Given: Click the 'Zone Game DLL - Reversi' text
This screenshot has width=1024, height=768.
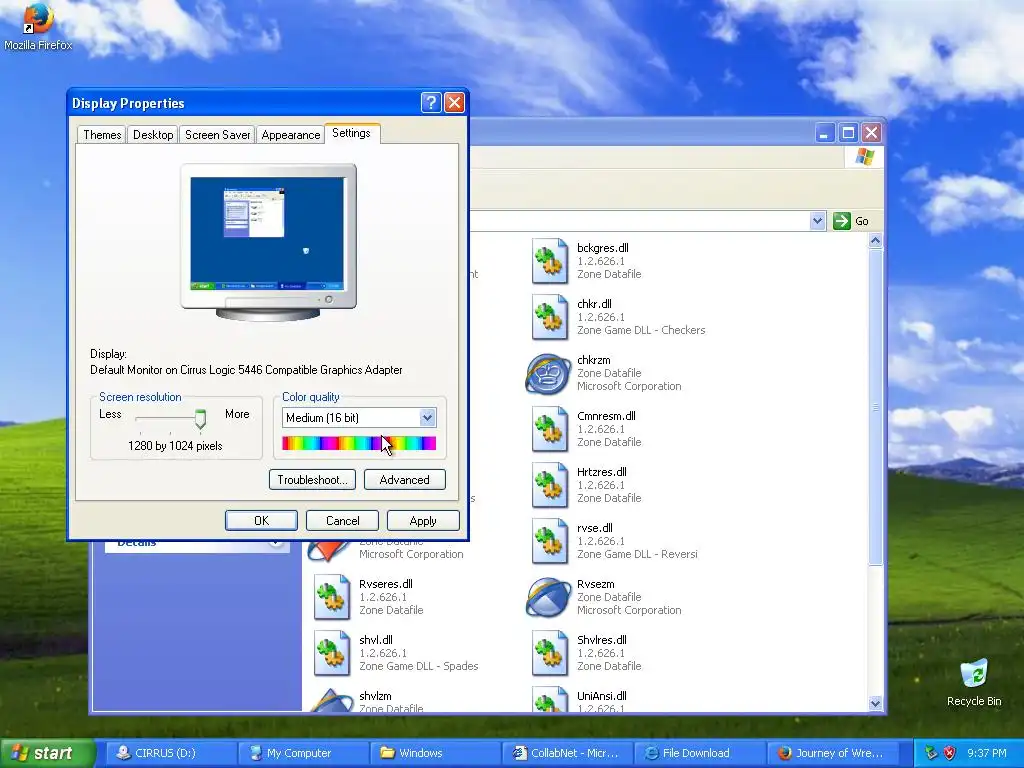Looking at the screenshot, I should [637, 554].
